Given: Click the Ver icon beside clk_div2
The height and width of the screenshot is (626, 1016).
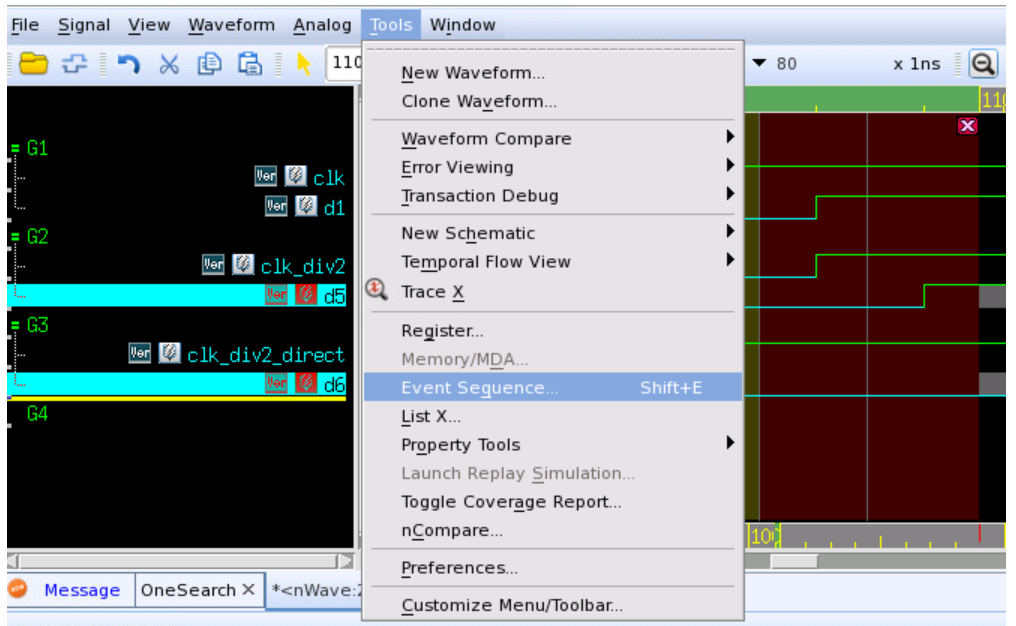Looking at the screenshot, I should 213,264.
